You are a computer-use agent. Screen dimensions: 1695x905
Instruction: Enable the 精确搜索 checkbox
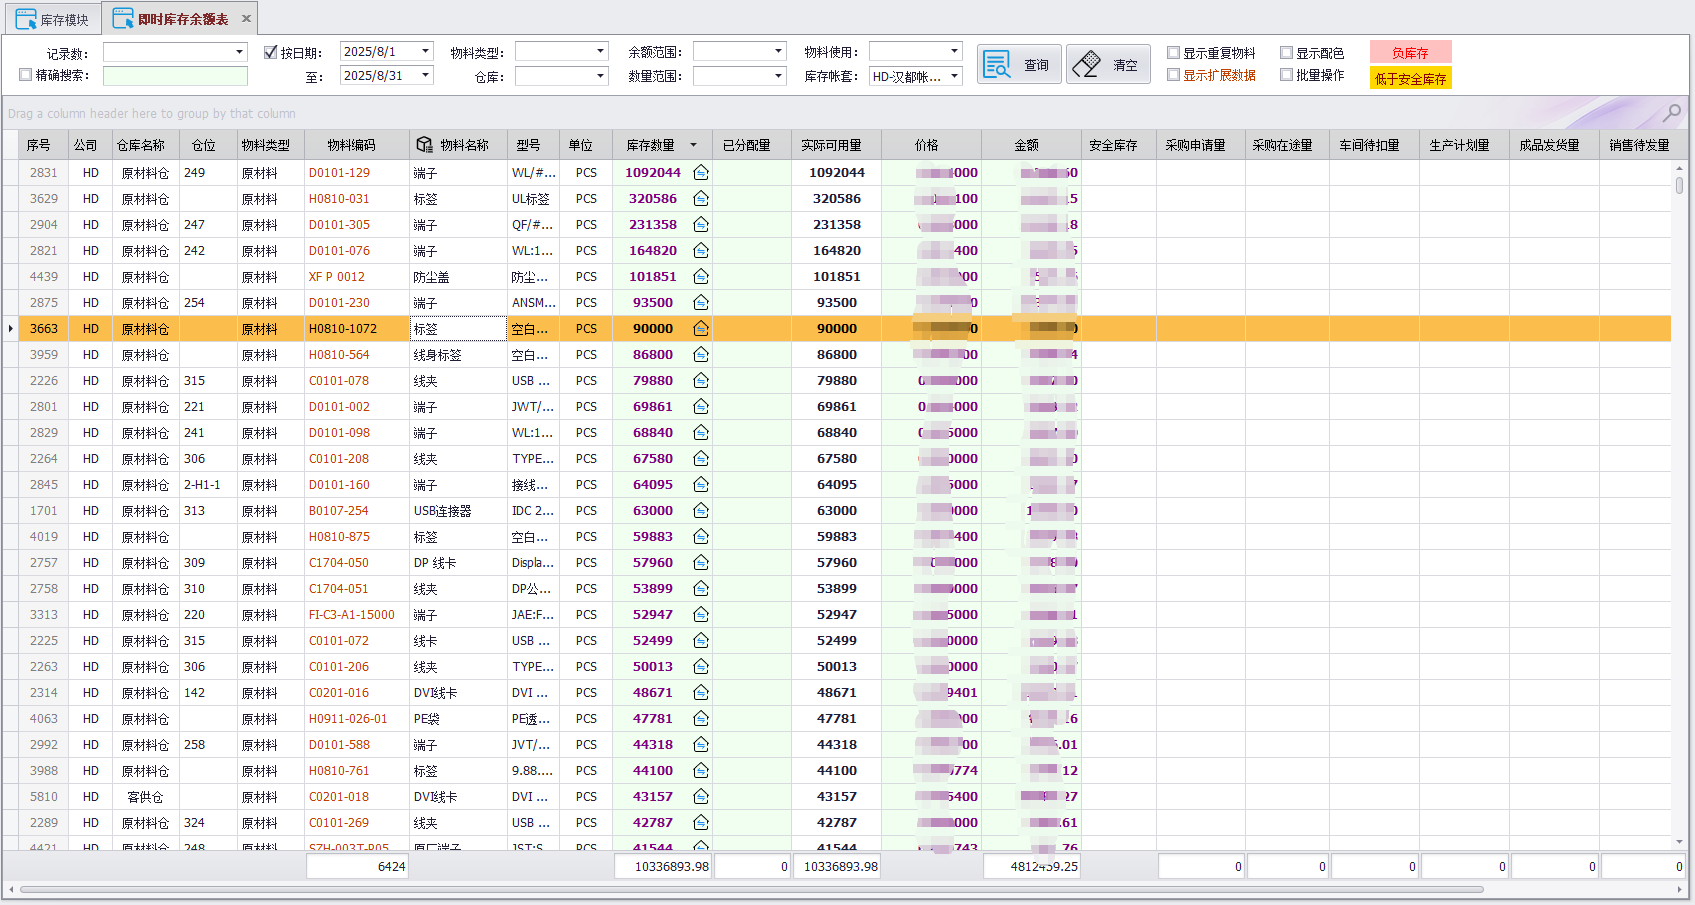click(26, 75)
